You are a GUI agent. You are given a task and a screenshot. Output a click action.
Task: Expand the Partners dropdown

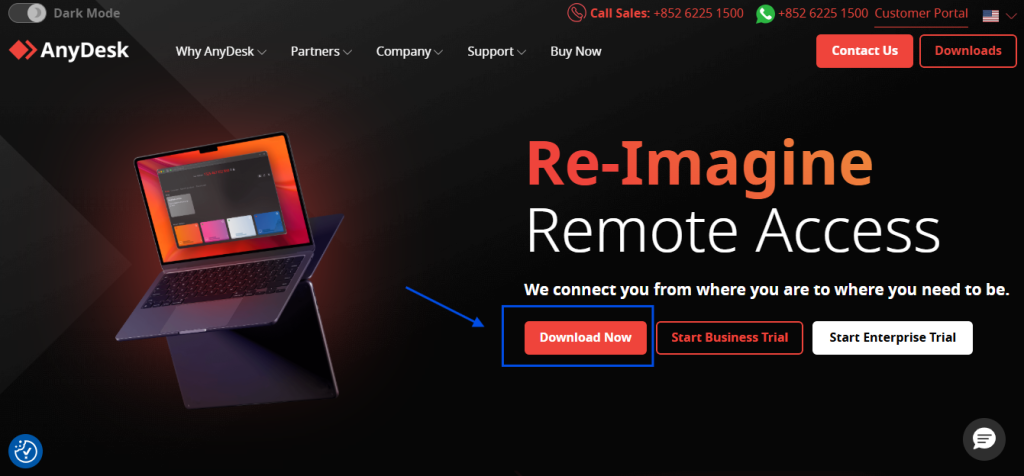click(x=321, y=52)
